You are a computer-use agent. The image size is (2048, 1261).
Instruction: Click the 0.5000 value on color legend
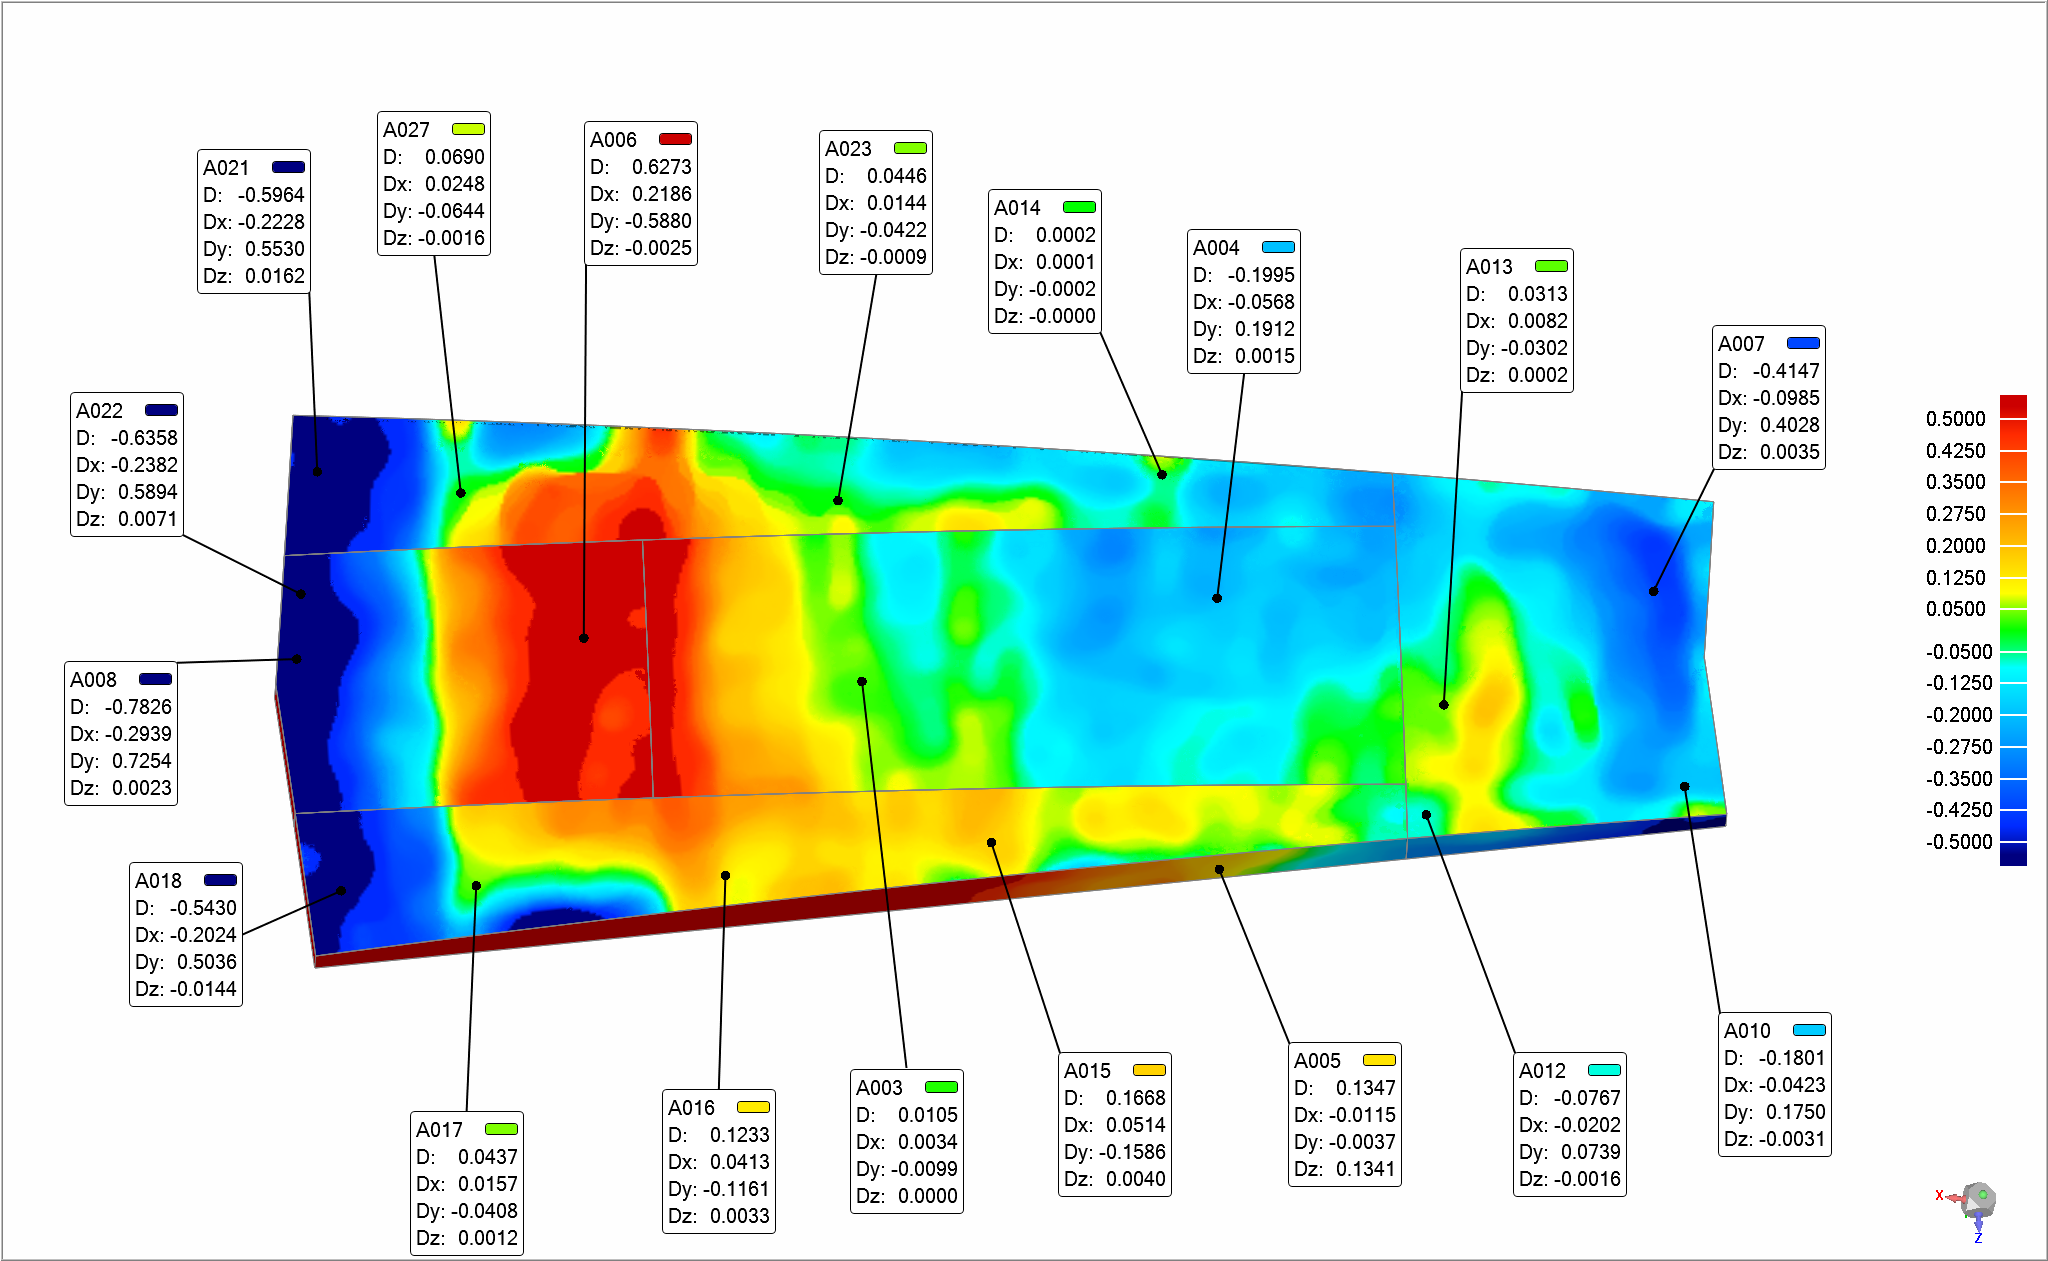point(1955,419)
